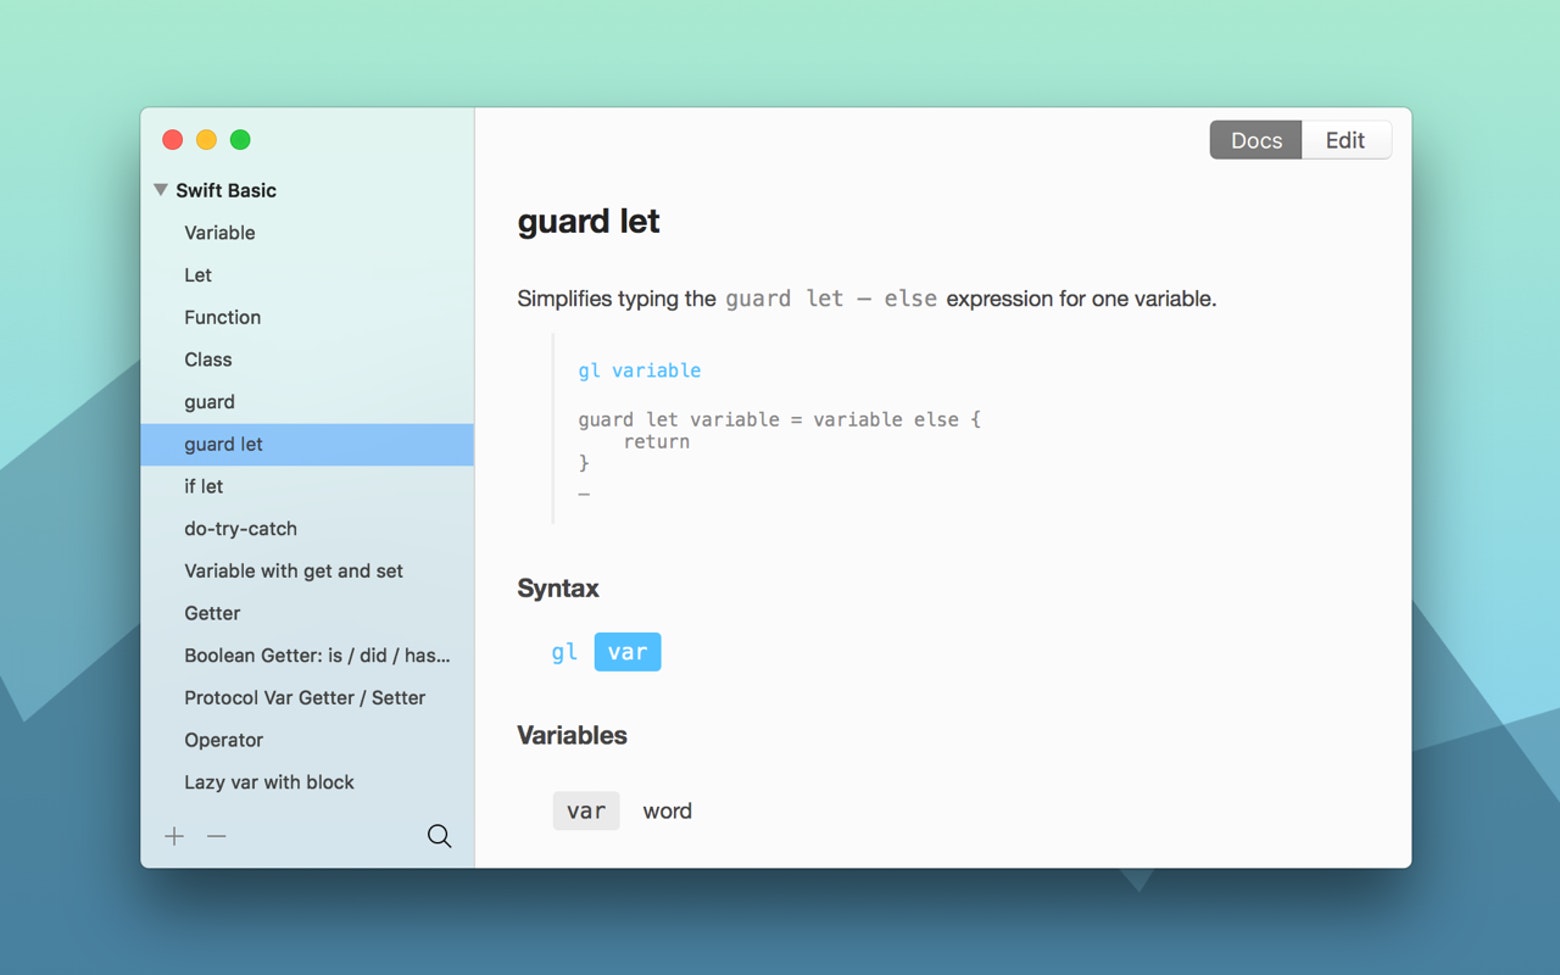Image resolution: width=1560 pixels, height=975 pixels.
Task: Click the var variable chip under Variables
Action: (586, 810)
